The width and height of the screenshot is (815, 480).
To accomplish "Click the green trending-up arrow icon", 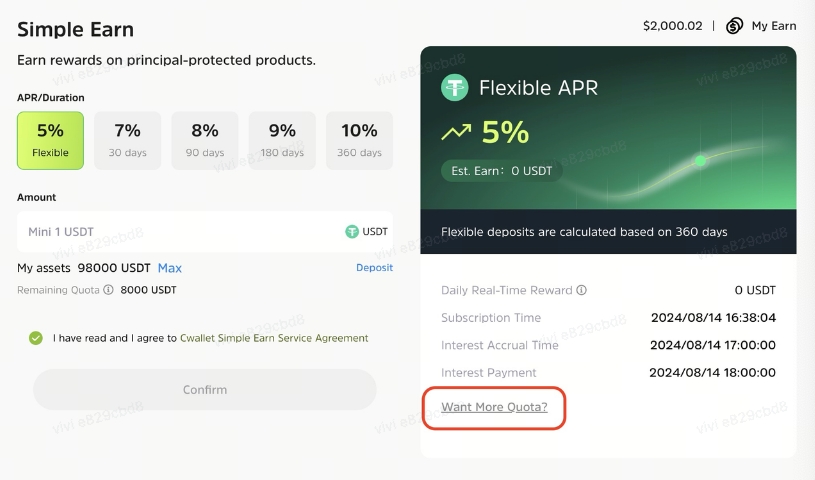I will pyautogui.click(x=456, y=132).
